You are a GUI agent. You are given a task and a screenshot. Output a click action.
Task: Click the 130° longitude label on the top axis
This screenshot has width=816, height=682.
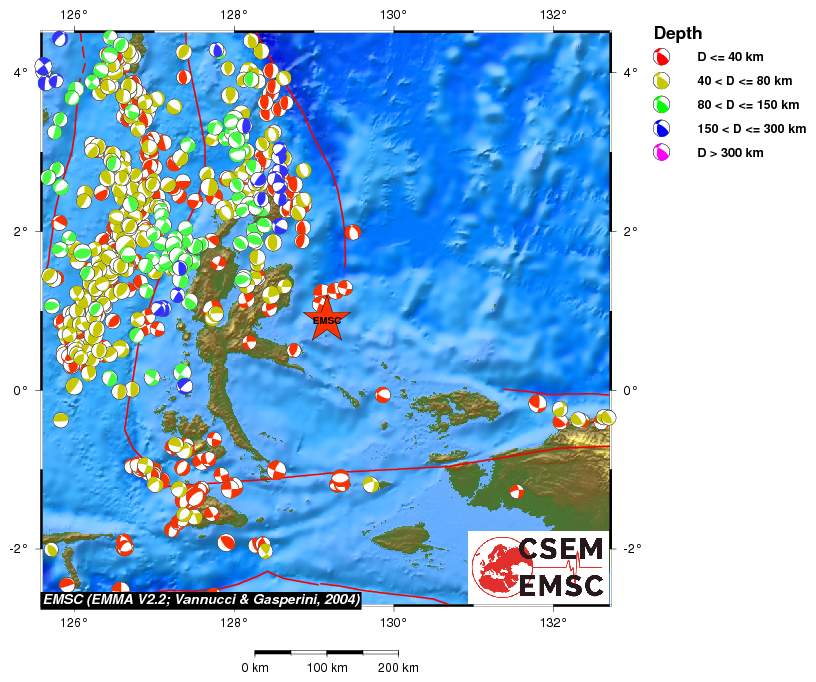[393, 15]
